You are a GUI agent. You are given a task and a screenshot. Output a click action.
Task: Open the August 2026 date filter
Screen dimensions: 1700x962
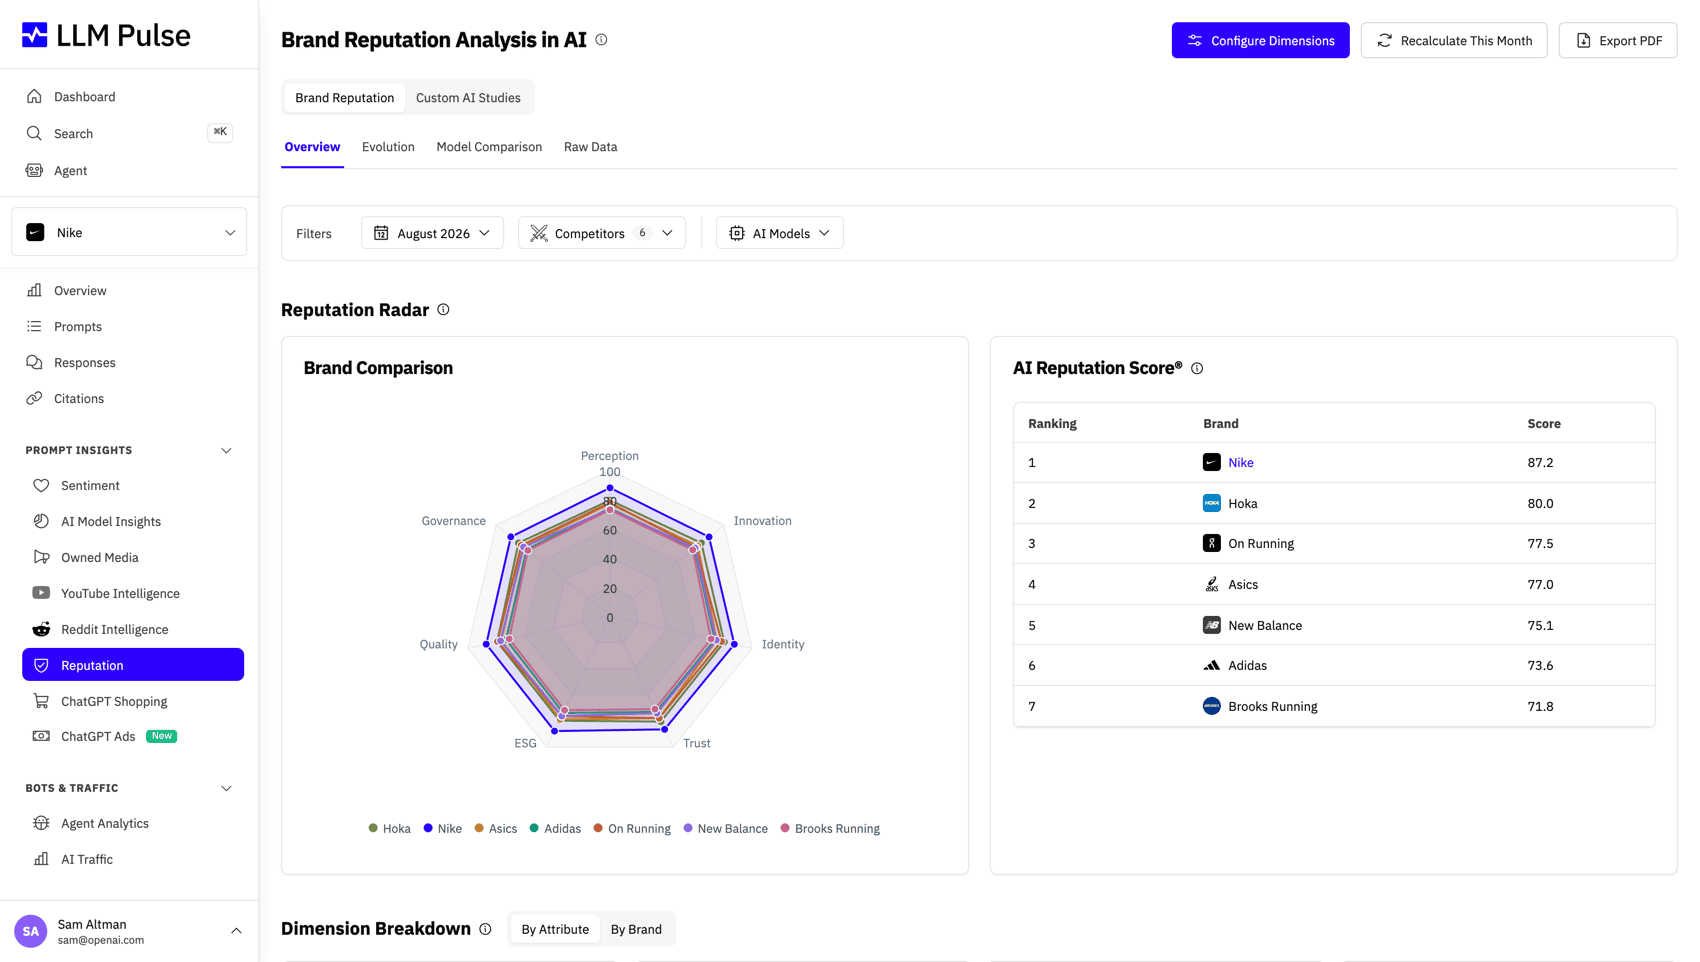(432, 234)
